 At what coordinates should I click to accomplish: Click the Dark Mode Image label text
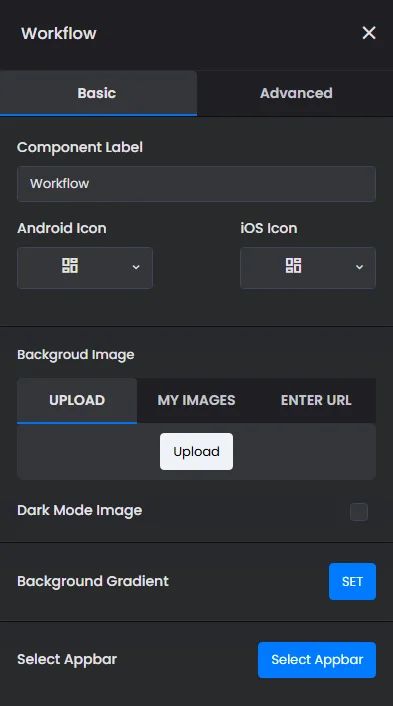pyautogui.click(x=80, y=511)
